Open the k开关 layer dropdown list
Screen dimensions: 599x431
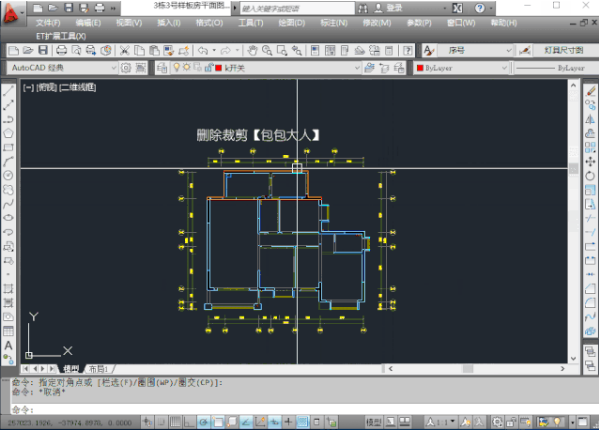click(357, 68)
